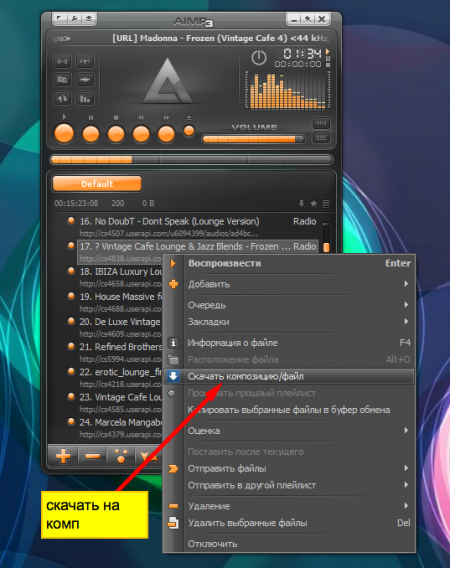Choose Воспроизвести in the context menu

point(289,263)
